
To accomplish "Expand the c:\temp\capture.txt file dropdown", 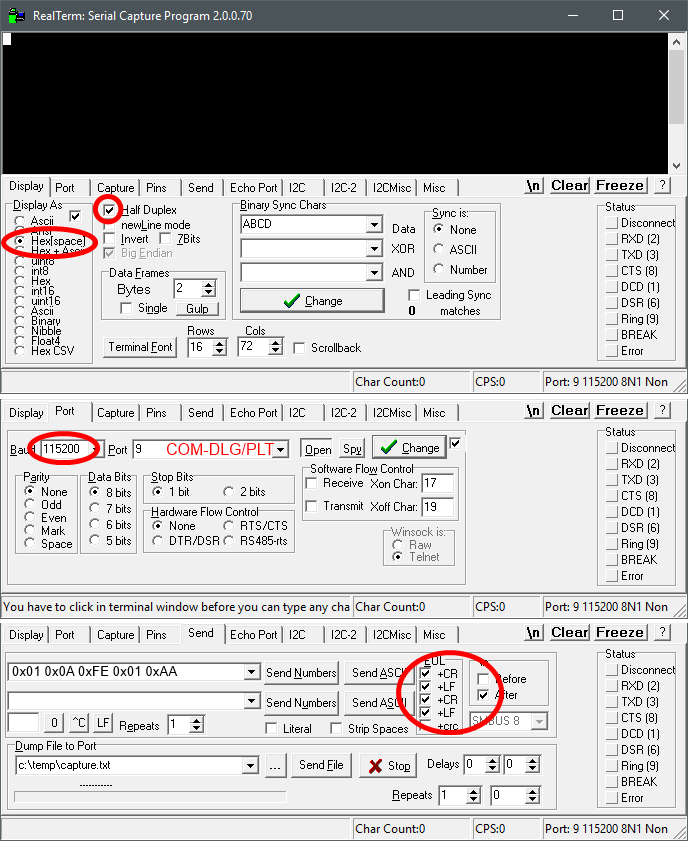I will pos(250,765).
